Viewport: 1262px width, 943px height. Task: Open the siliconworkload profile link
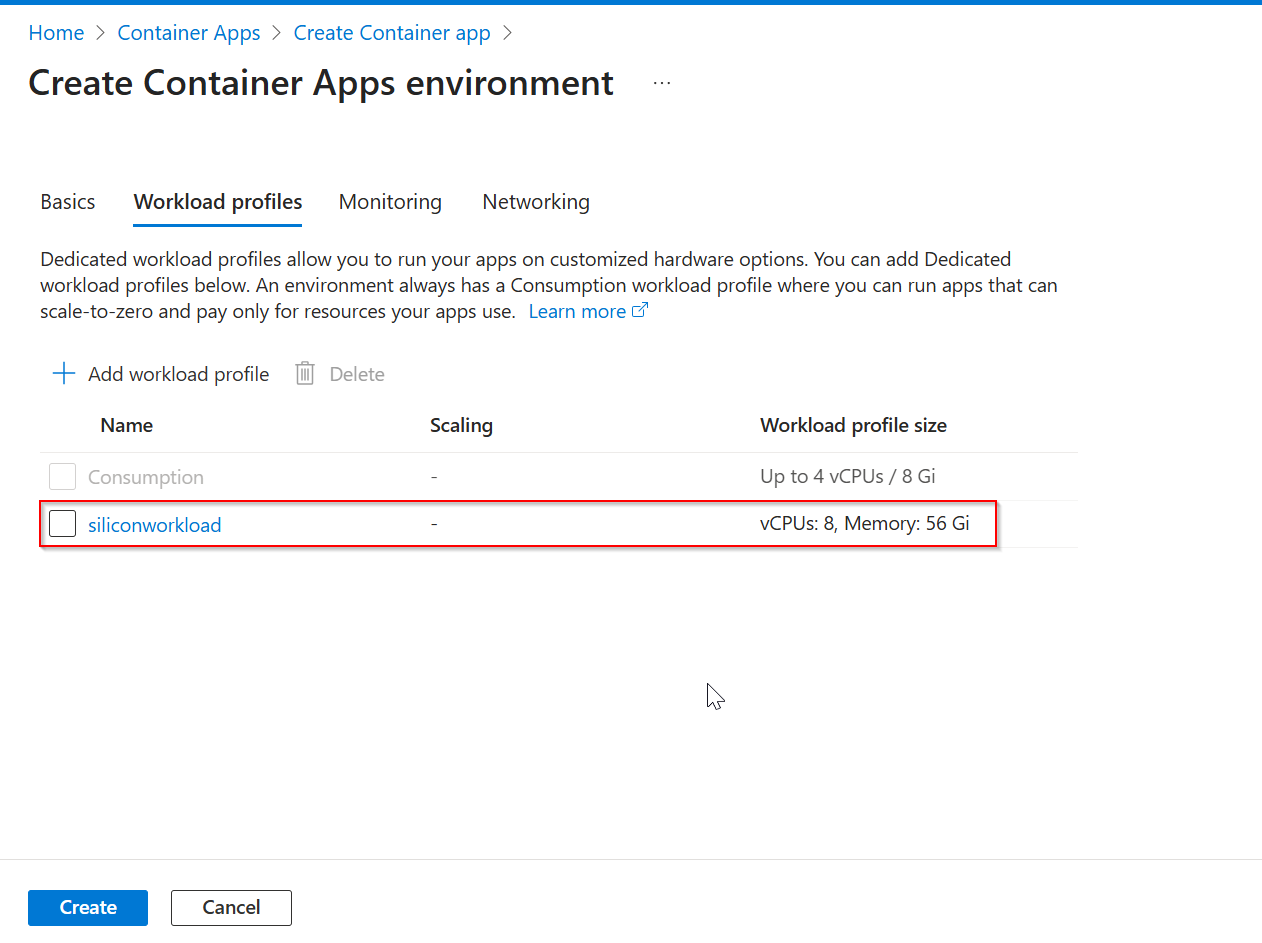click(x=154, y=525)
